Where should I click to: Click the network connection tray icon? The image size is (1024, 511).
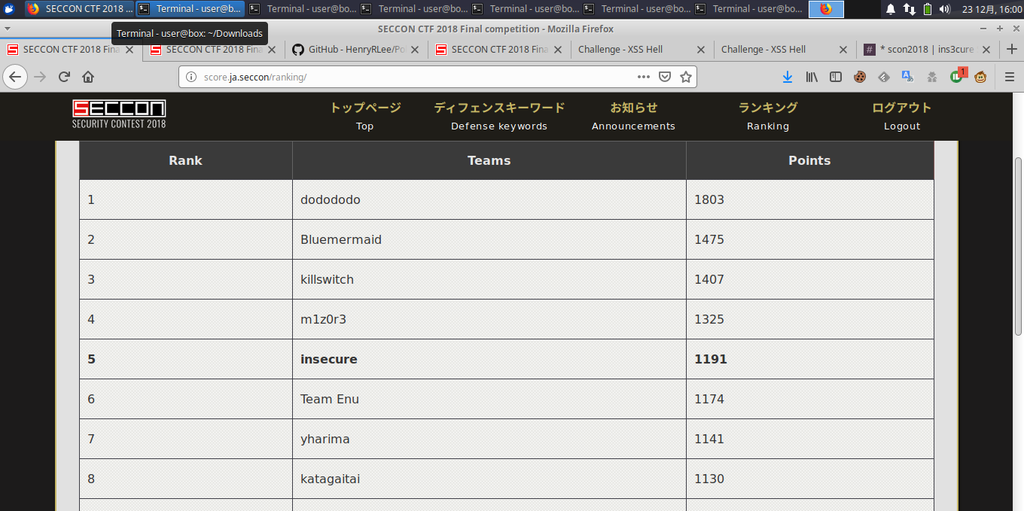(x=909, y=9)
